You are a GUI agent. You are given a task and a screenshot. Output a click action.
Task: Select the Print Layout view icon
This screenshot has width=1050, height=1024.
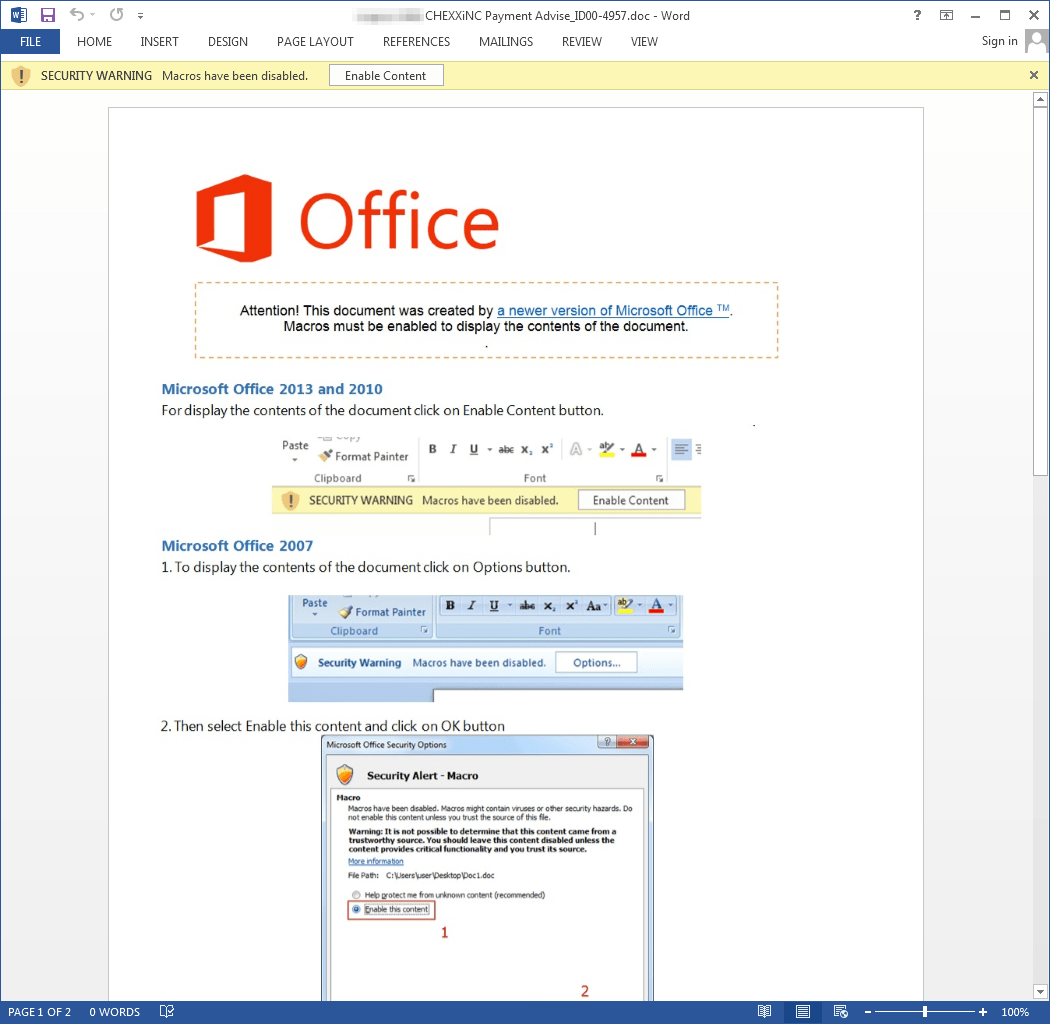coord(803,1011)
